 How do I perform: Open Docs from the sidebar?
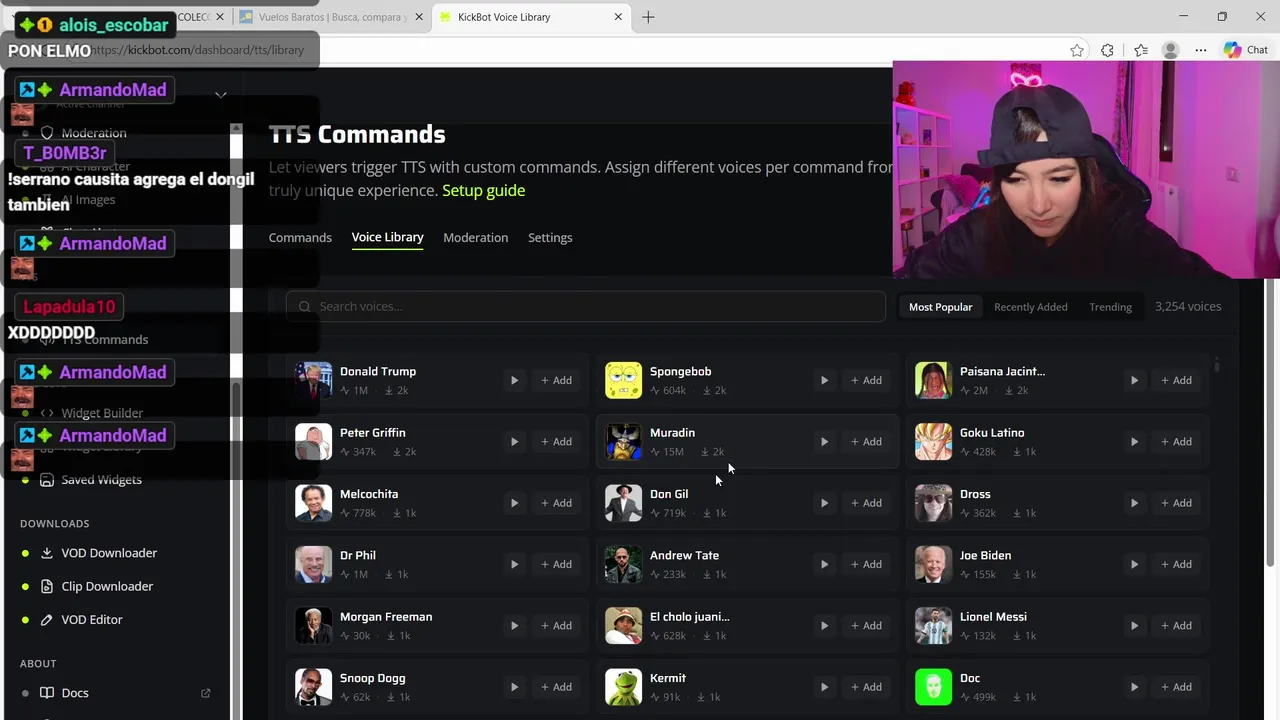pos(75,693)
